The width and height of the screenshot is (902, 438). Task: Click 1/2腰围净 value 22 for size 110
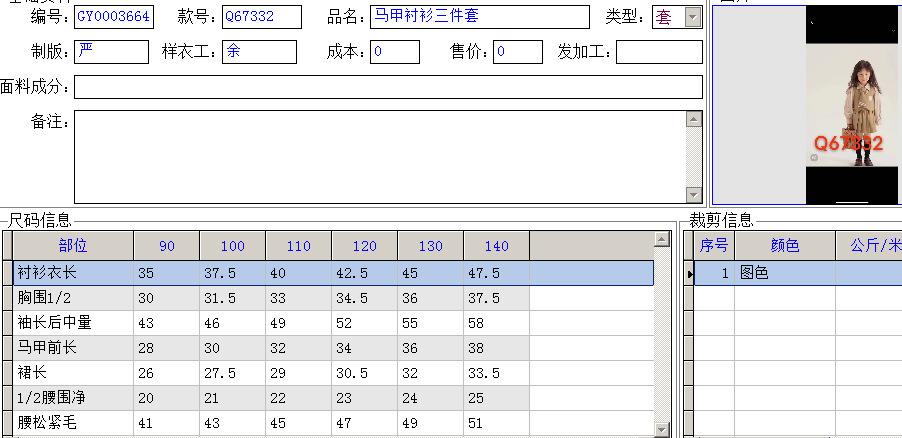click(x=299, y=398)
